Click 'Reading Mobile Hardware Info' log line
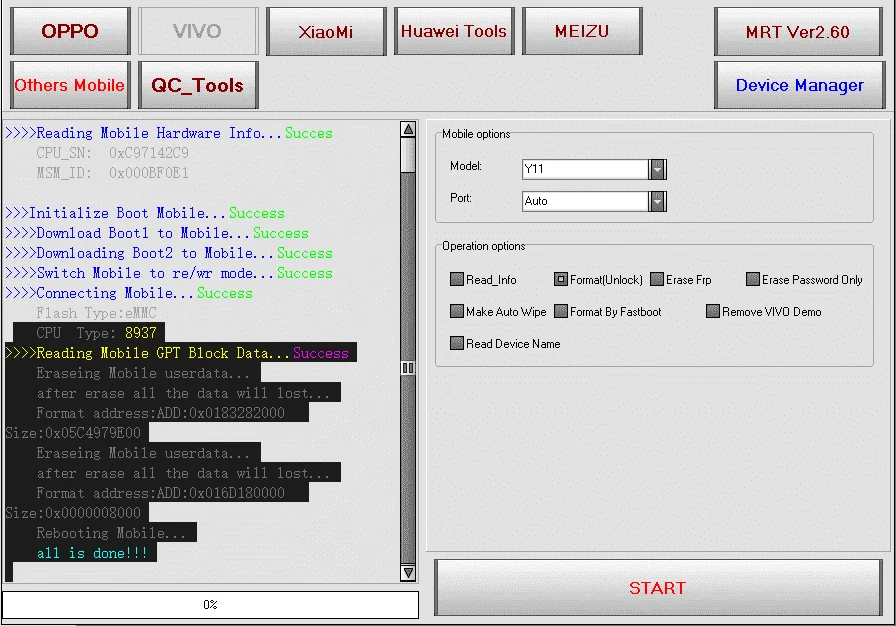This screenshot has width=896, height=626. pyautogui.click(x=169, y=133)
